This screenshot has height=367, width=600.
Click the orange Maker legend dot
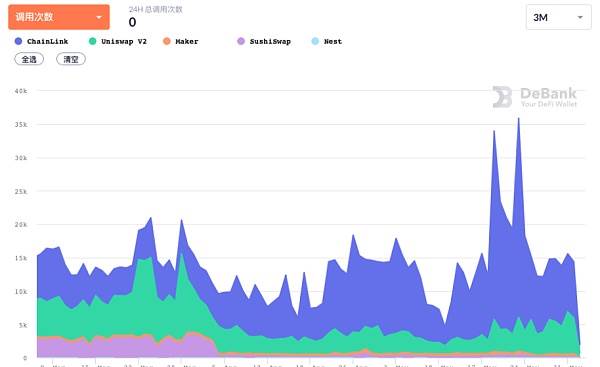(167, 41)
